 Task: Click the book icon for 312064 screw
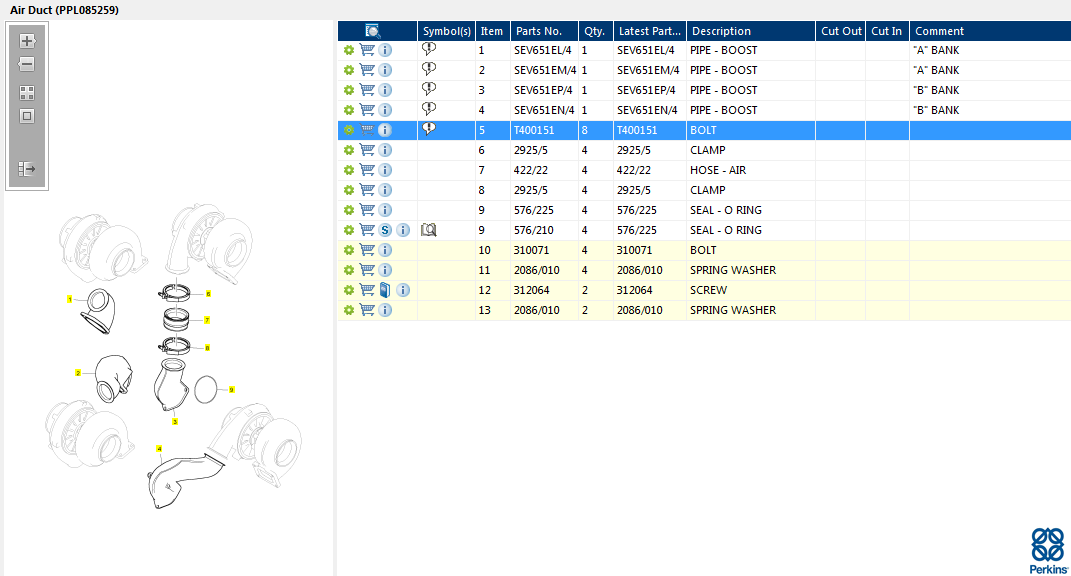pyautogui.click(x=385, y=290)
